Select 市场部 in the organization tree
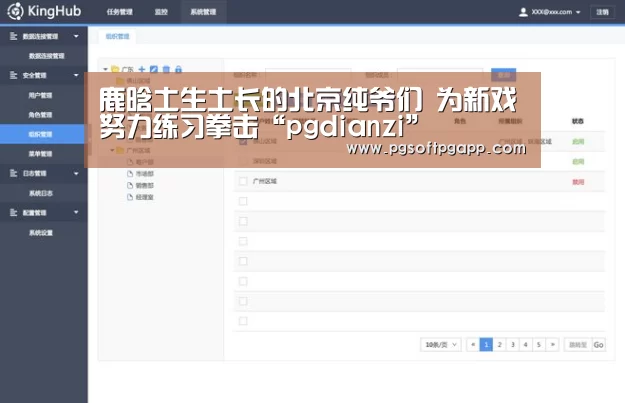The height and width of the screenshot is (403, 625). tap(145, 174)
